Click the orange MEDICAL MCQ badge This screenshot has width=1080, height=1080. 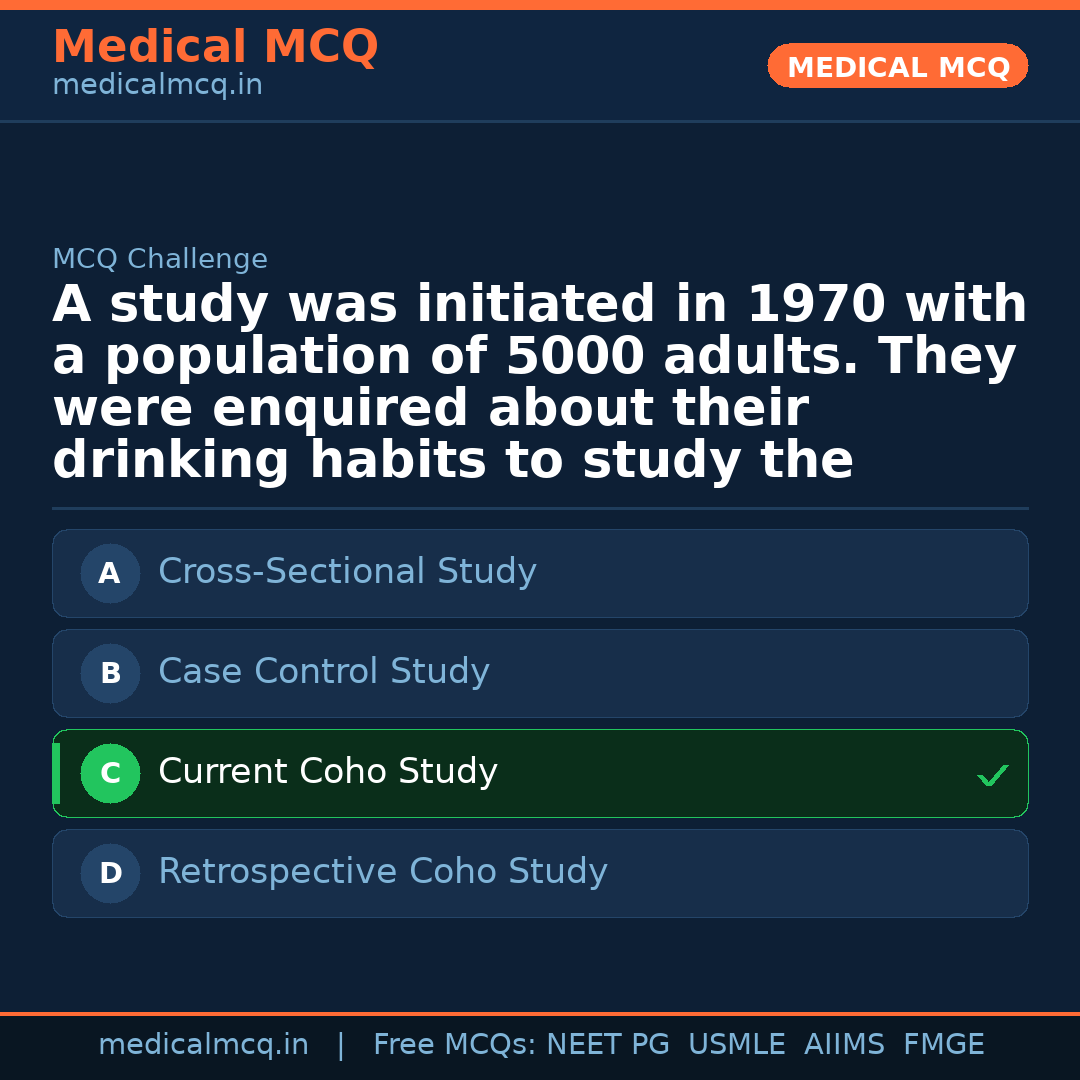[897, 67]
